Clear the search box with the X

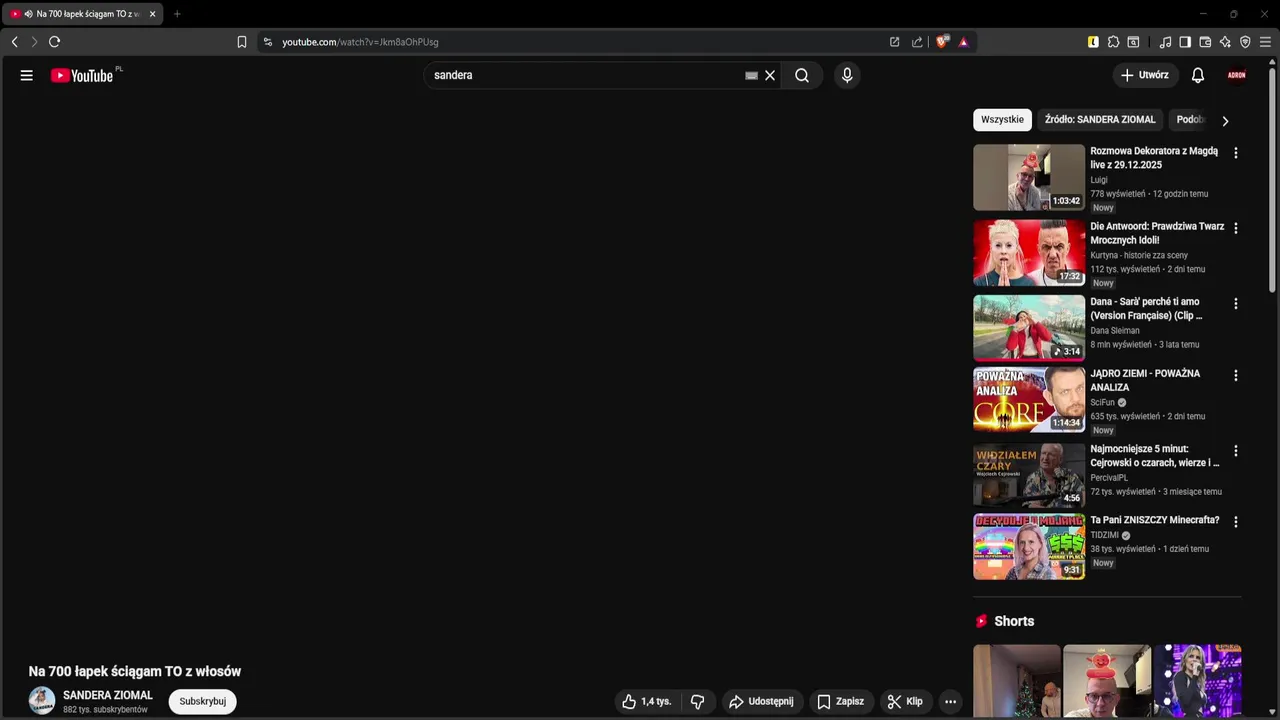pos(770,75)
